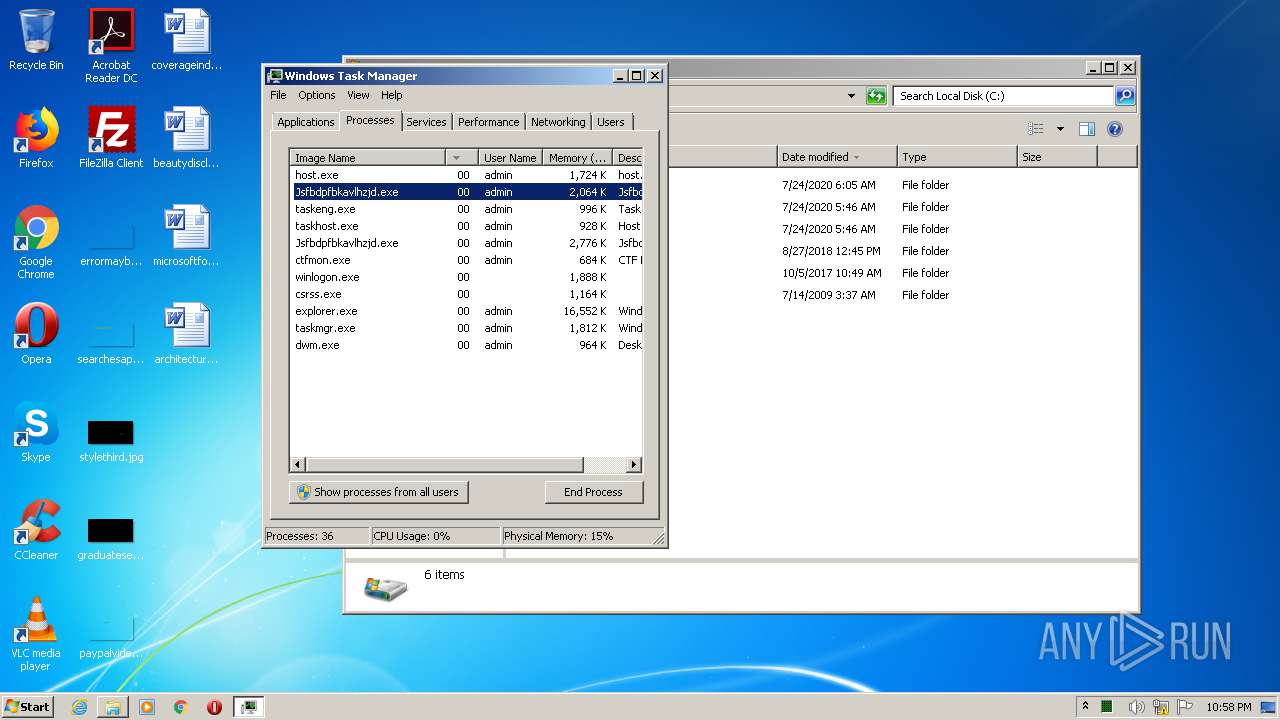1280x720 pixels.
Task: Show hidden tray icons arrow
Action: pyautogui.click(x=1086, y=707)
